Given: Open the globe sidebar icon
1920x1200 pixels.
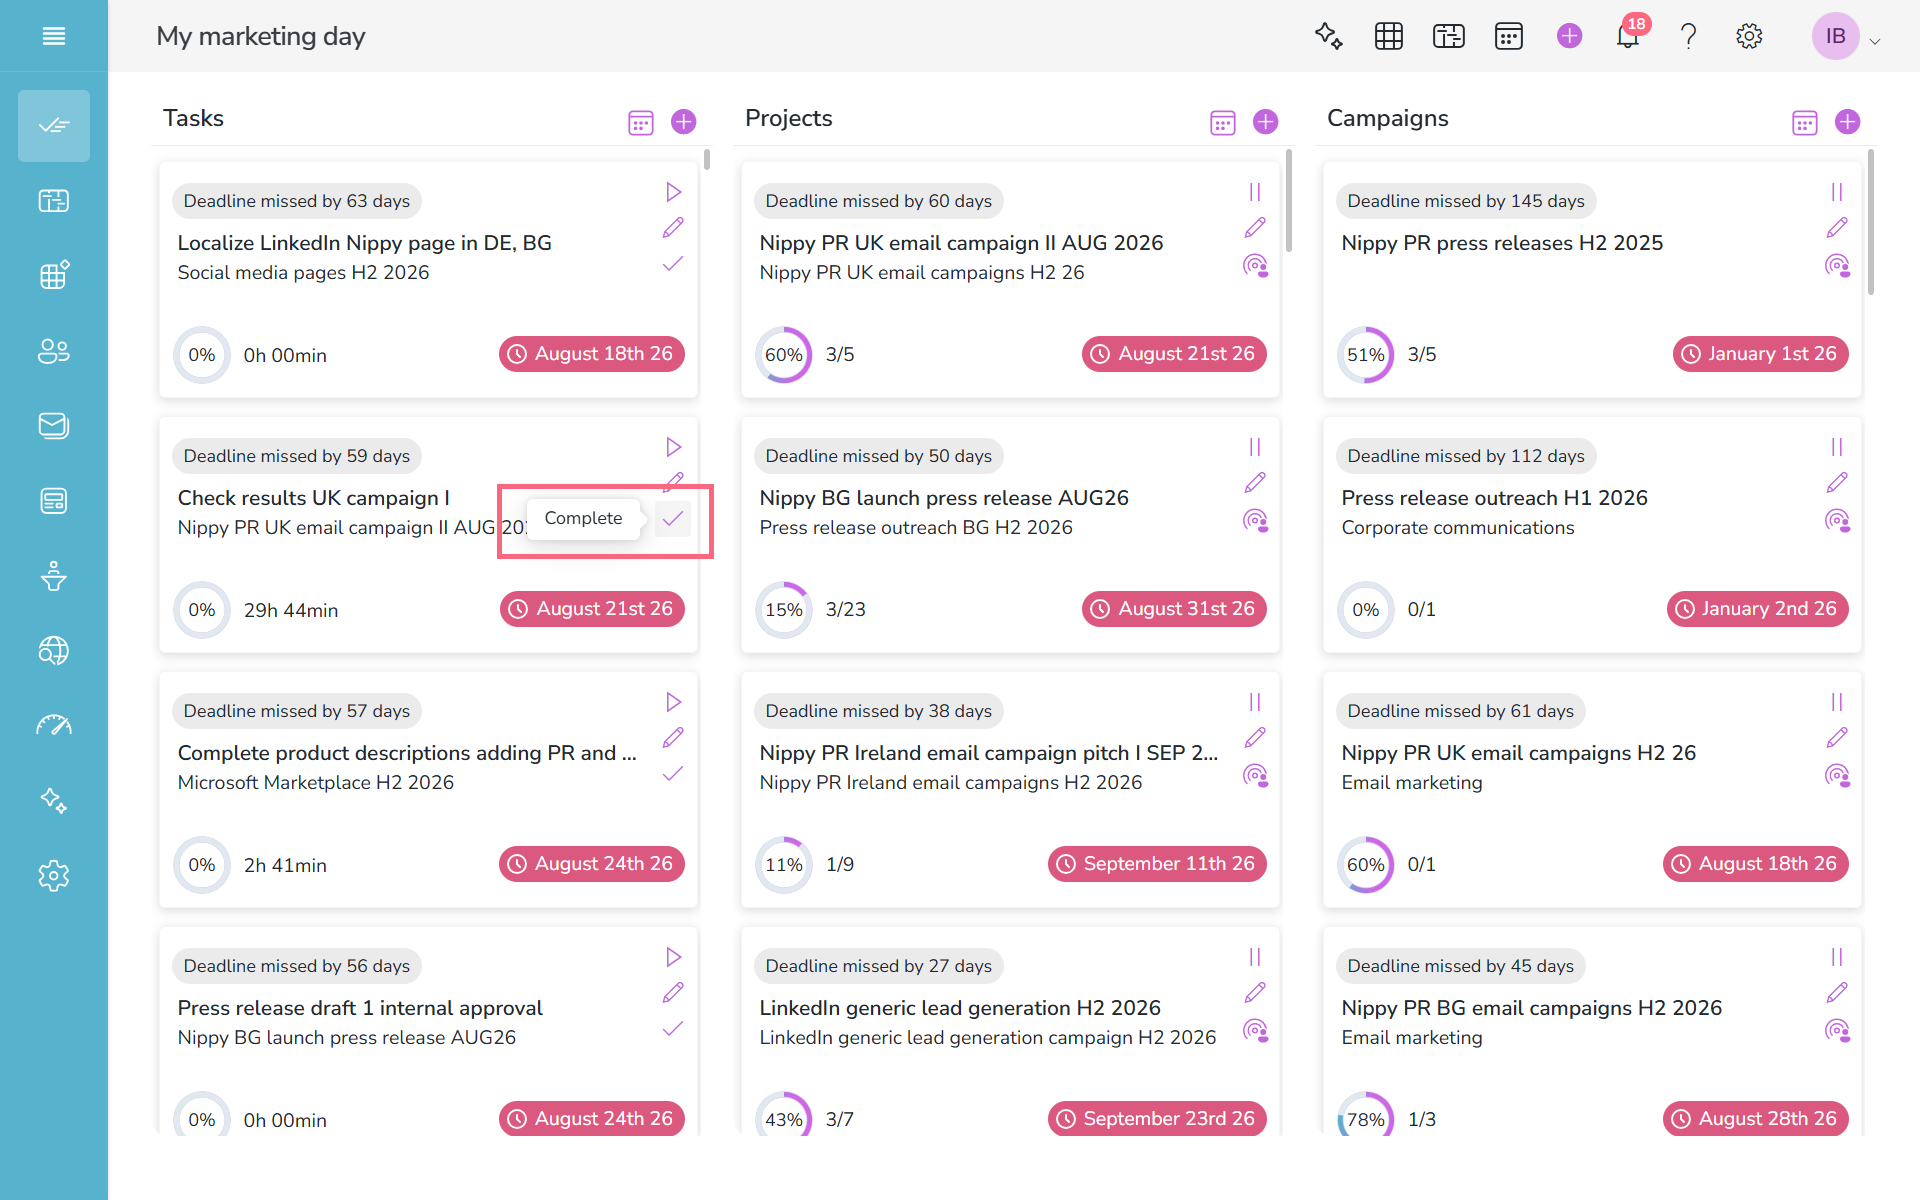Looking at the screenshot, I should [54, 651].
